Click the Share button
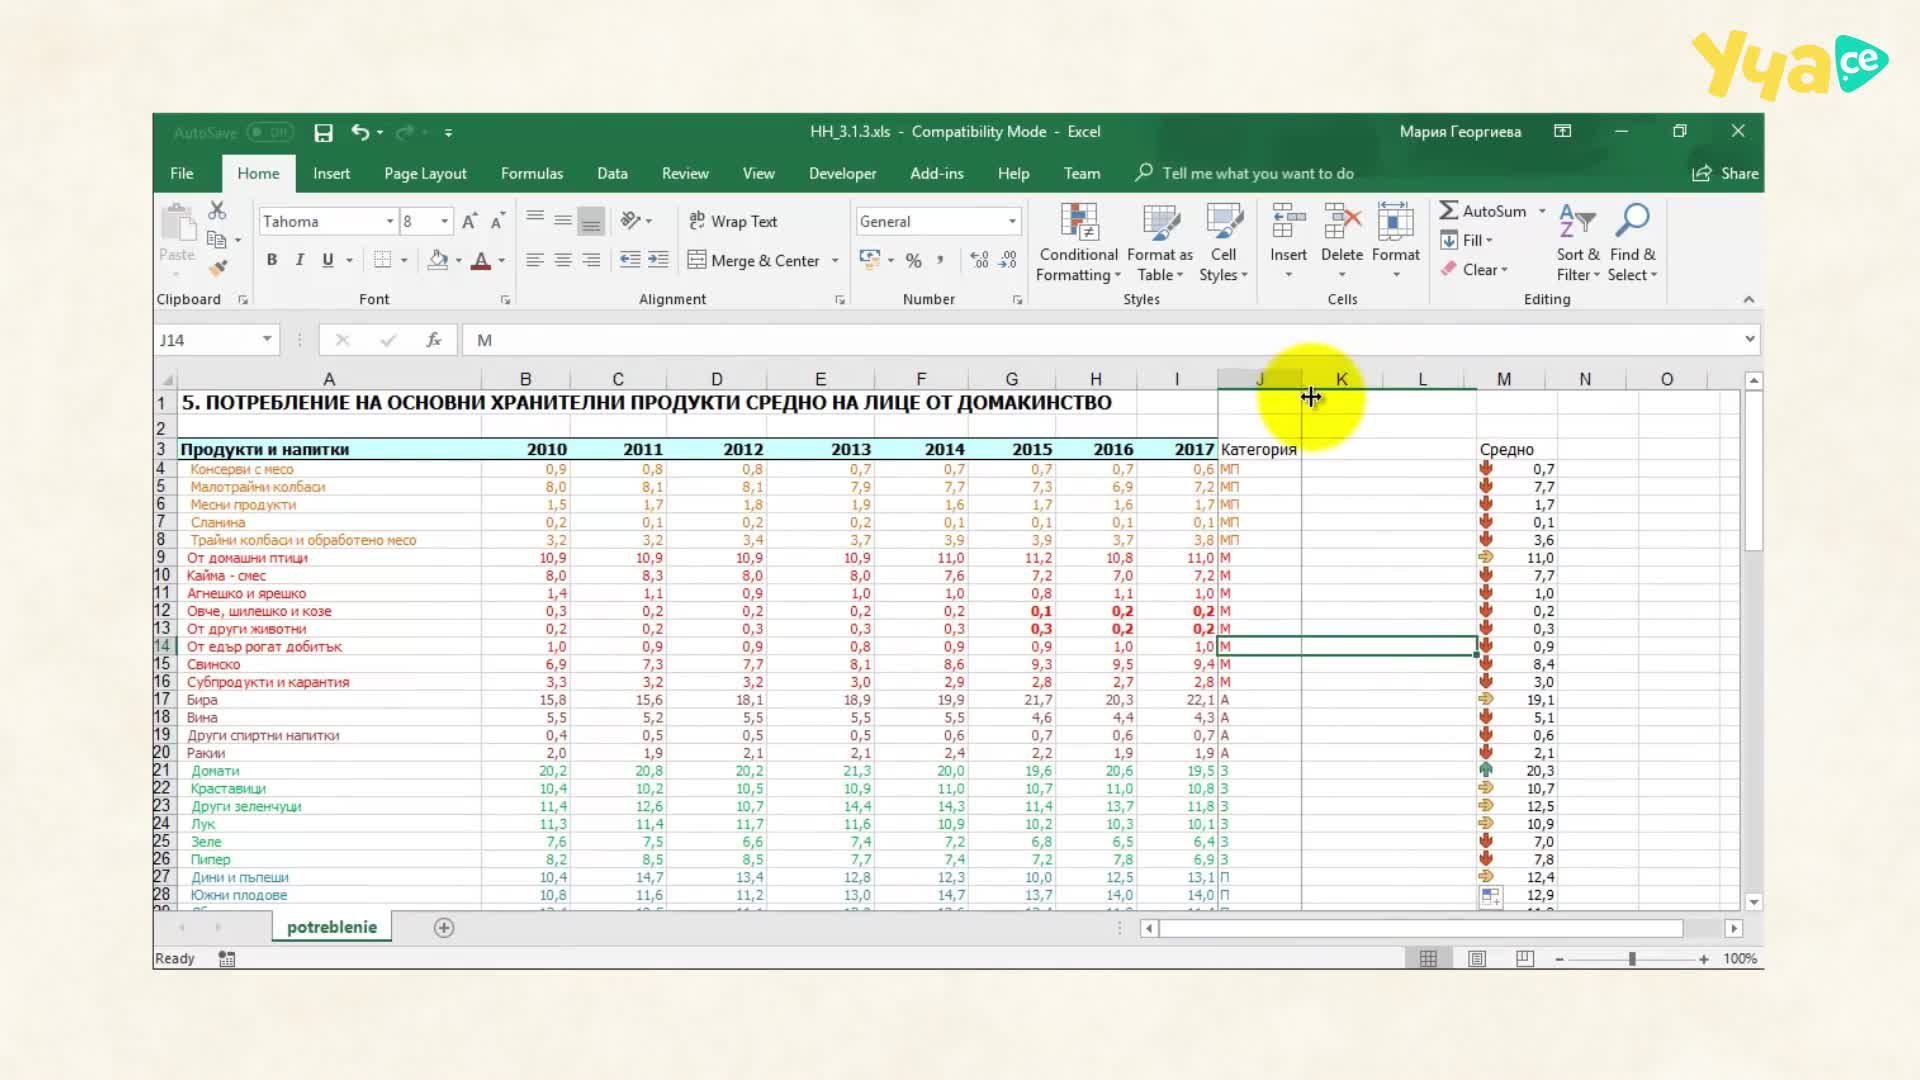1920x1080 pixels. [x=1725, y=173]
